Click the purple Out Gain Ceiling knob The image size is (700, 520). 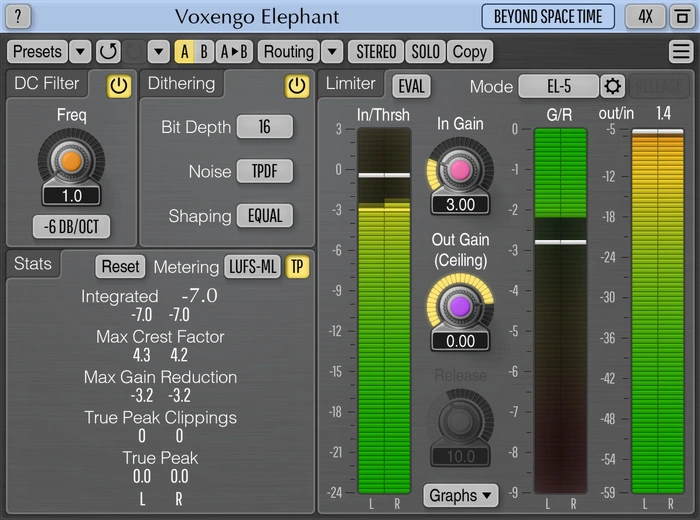[460, 306]
